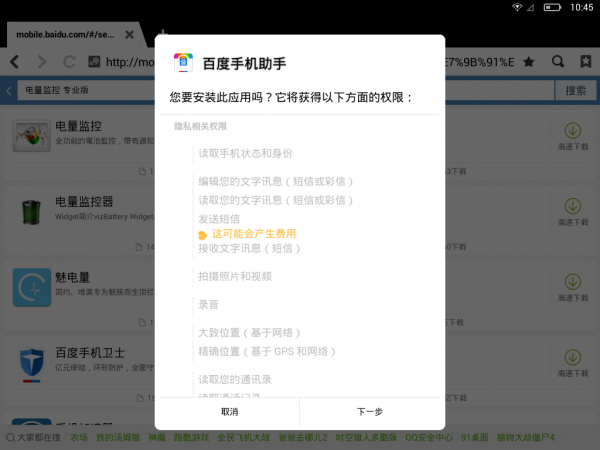Viewport: 600px width, 450px height.
Task: Tap the 这可能会产生费用 warning text
Action: (x=254, y=234)
